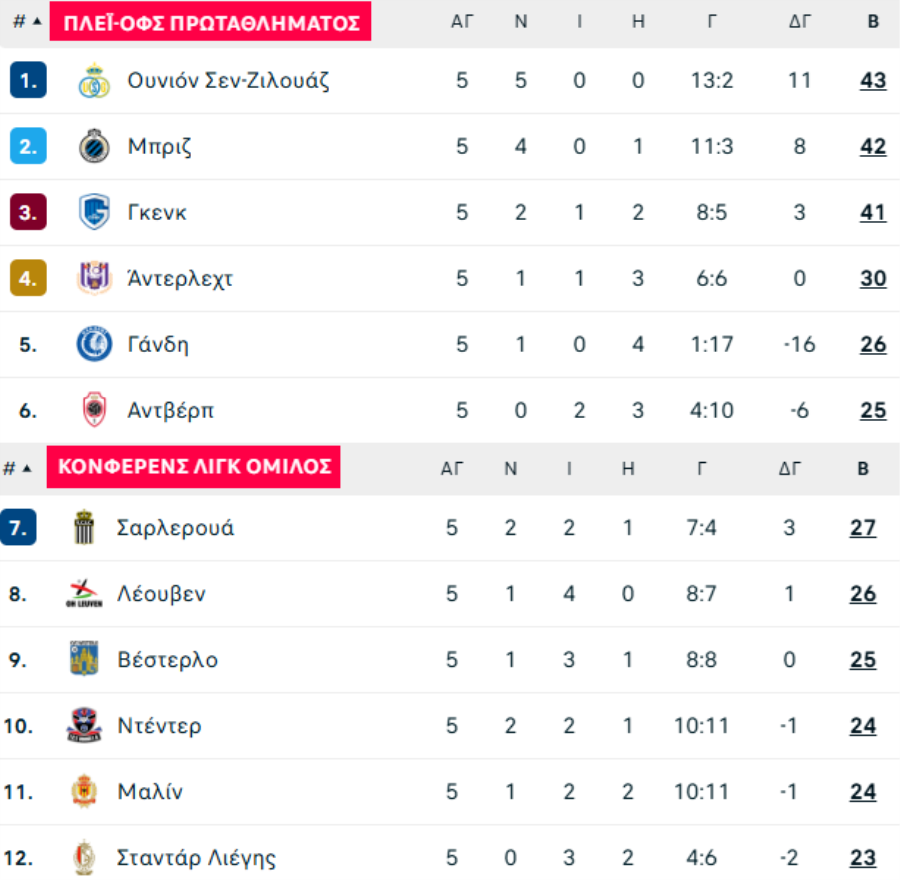The height and width of the screenshot is (880, 900).
Task: Select ΠΛΕΪ-ΟΦΣ ΠΡΩΤΑΘΛΗΜΑΤΟΣ tab
Action: point(210,21)
